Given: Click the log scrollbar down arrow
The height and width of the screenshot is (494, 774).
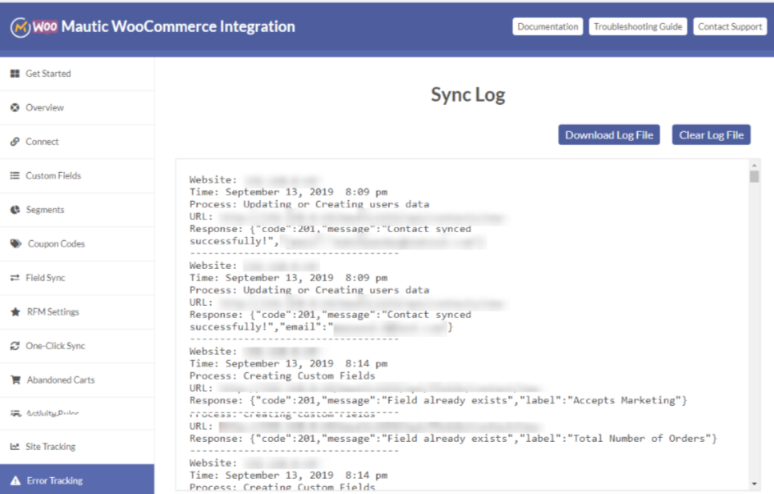Looking at the screenshot, I should pos(754,484).
